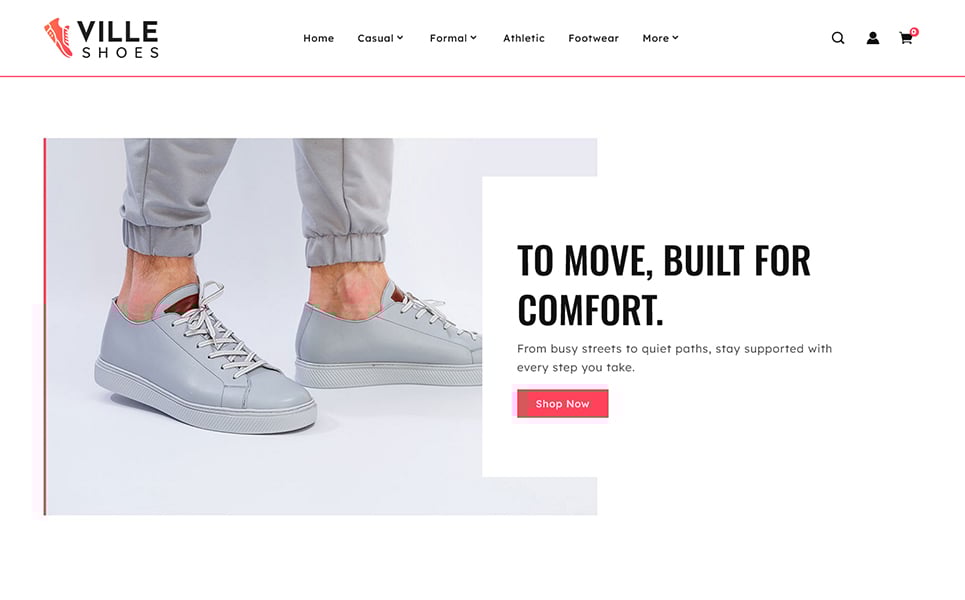965x600 pixels.
Task: Navigate to the Footwear link
Action: [x=593, y=38]
